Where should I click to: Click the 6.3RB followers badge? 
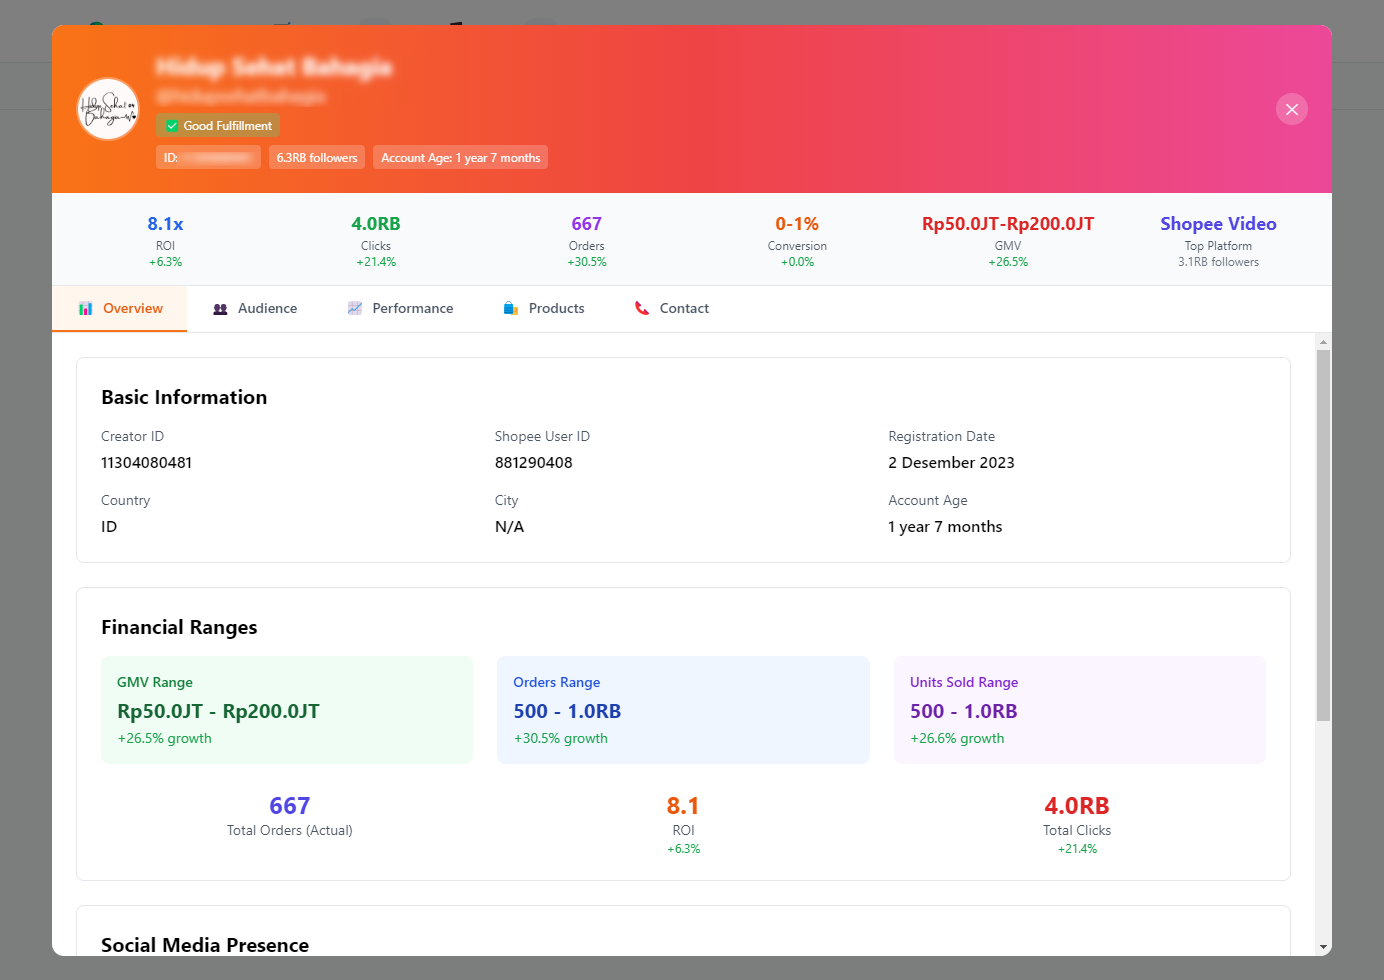(x=316, y=158)
